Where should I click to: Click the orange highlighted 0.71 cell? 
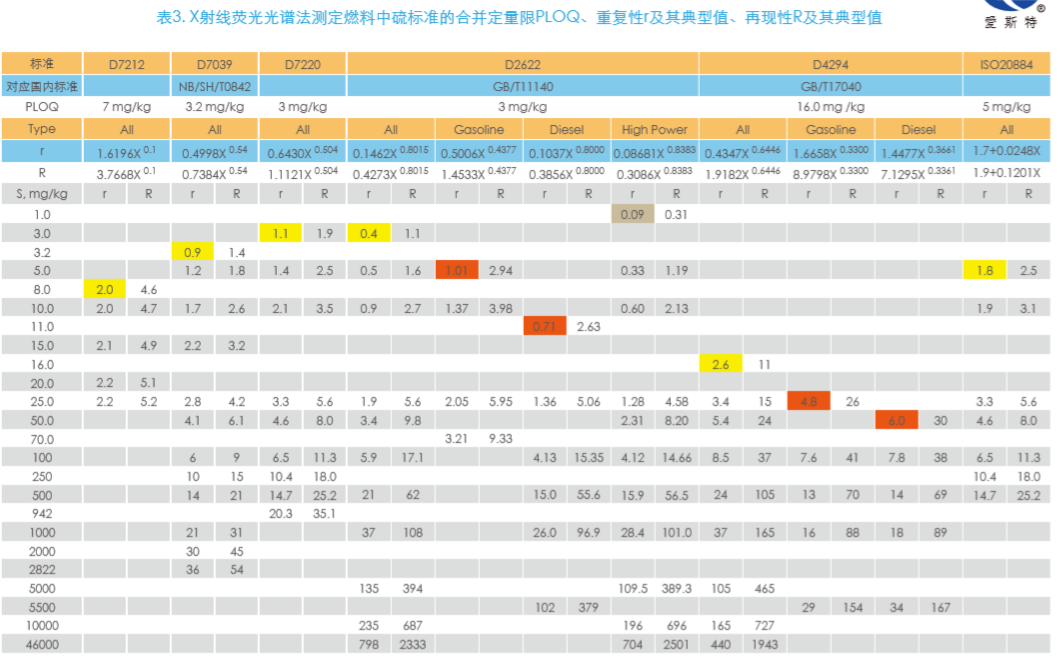pos(545,326)
